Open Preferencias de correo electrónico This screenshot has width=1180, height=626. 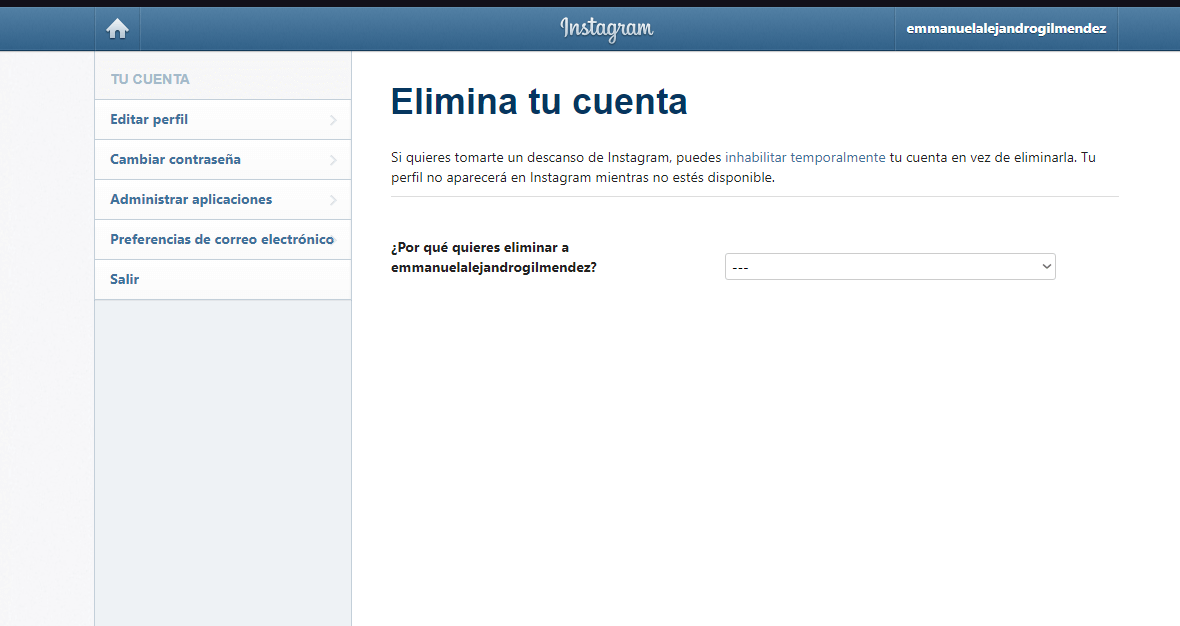(221, 239)
